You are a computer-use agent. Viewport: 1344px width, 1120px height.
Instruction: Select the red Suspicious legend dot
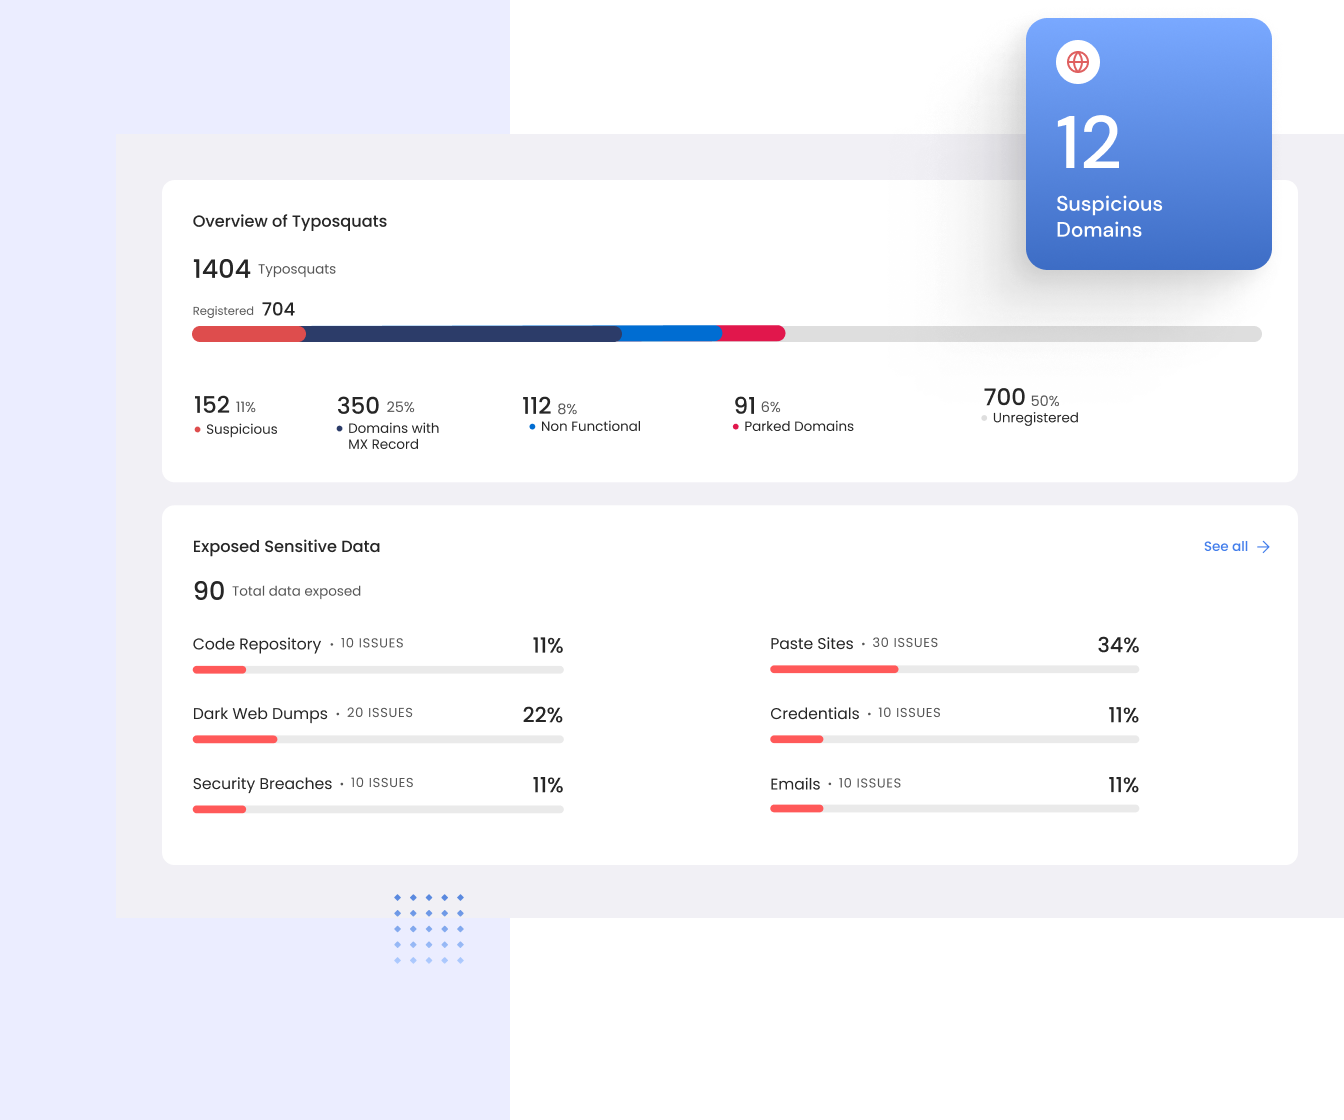pos(196,429)
